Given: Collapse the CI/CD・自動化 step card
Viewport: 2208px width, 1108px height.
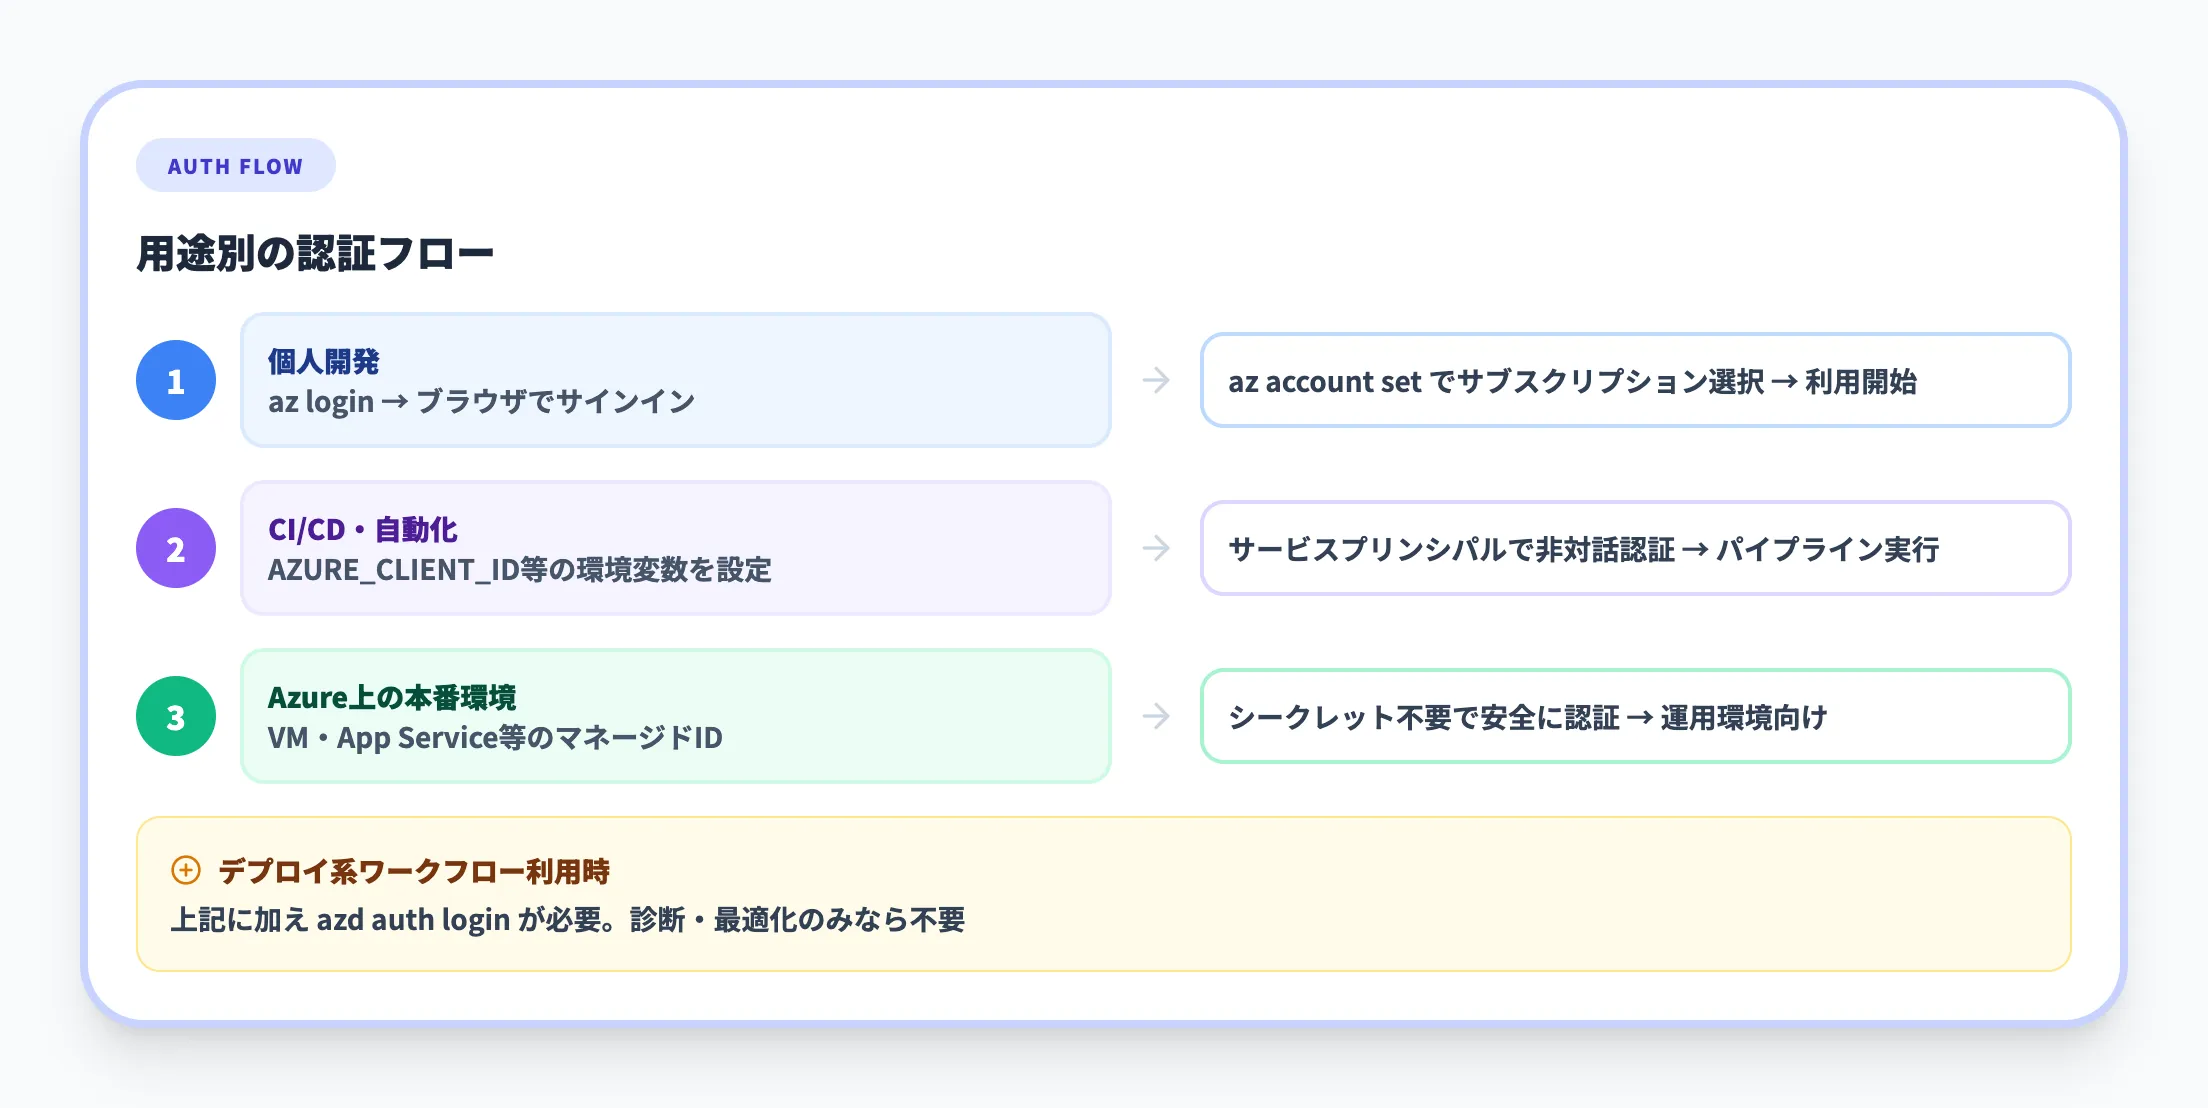Looking at the screenshot, I should [675, 548].
